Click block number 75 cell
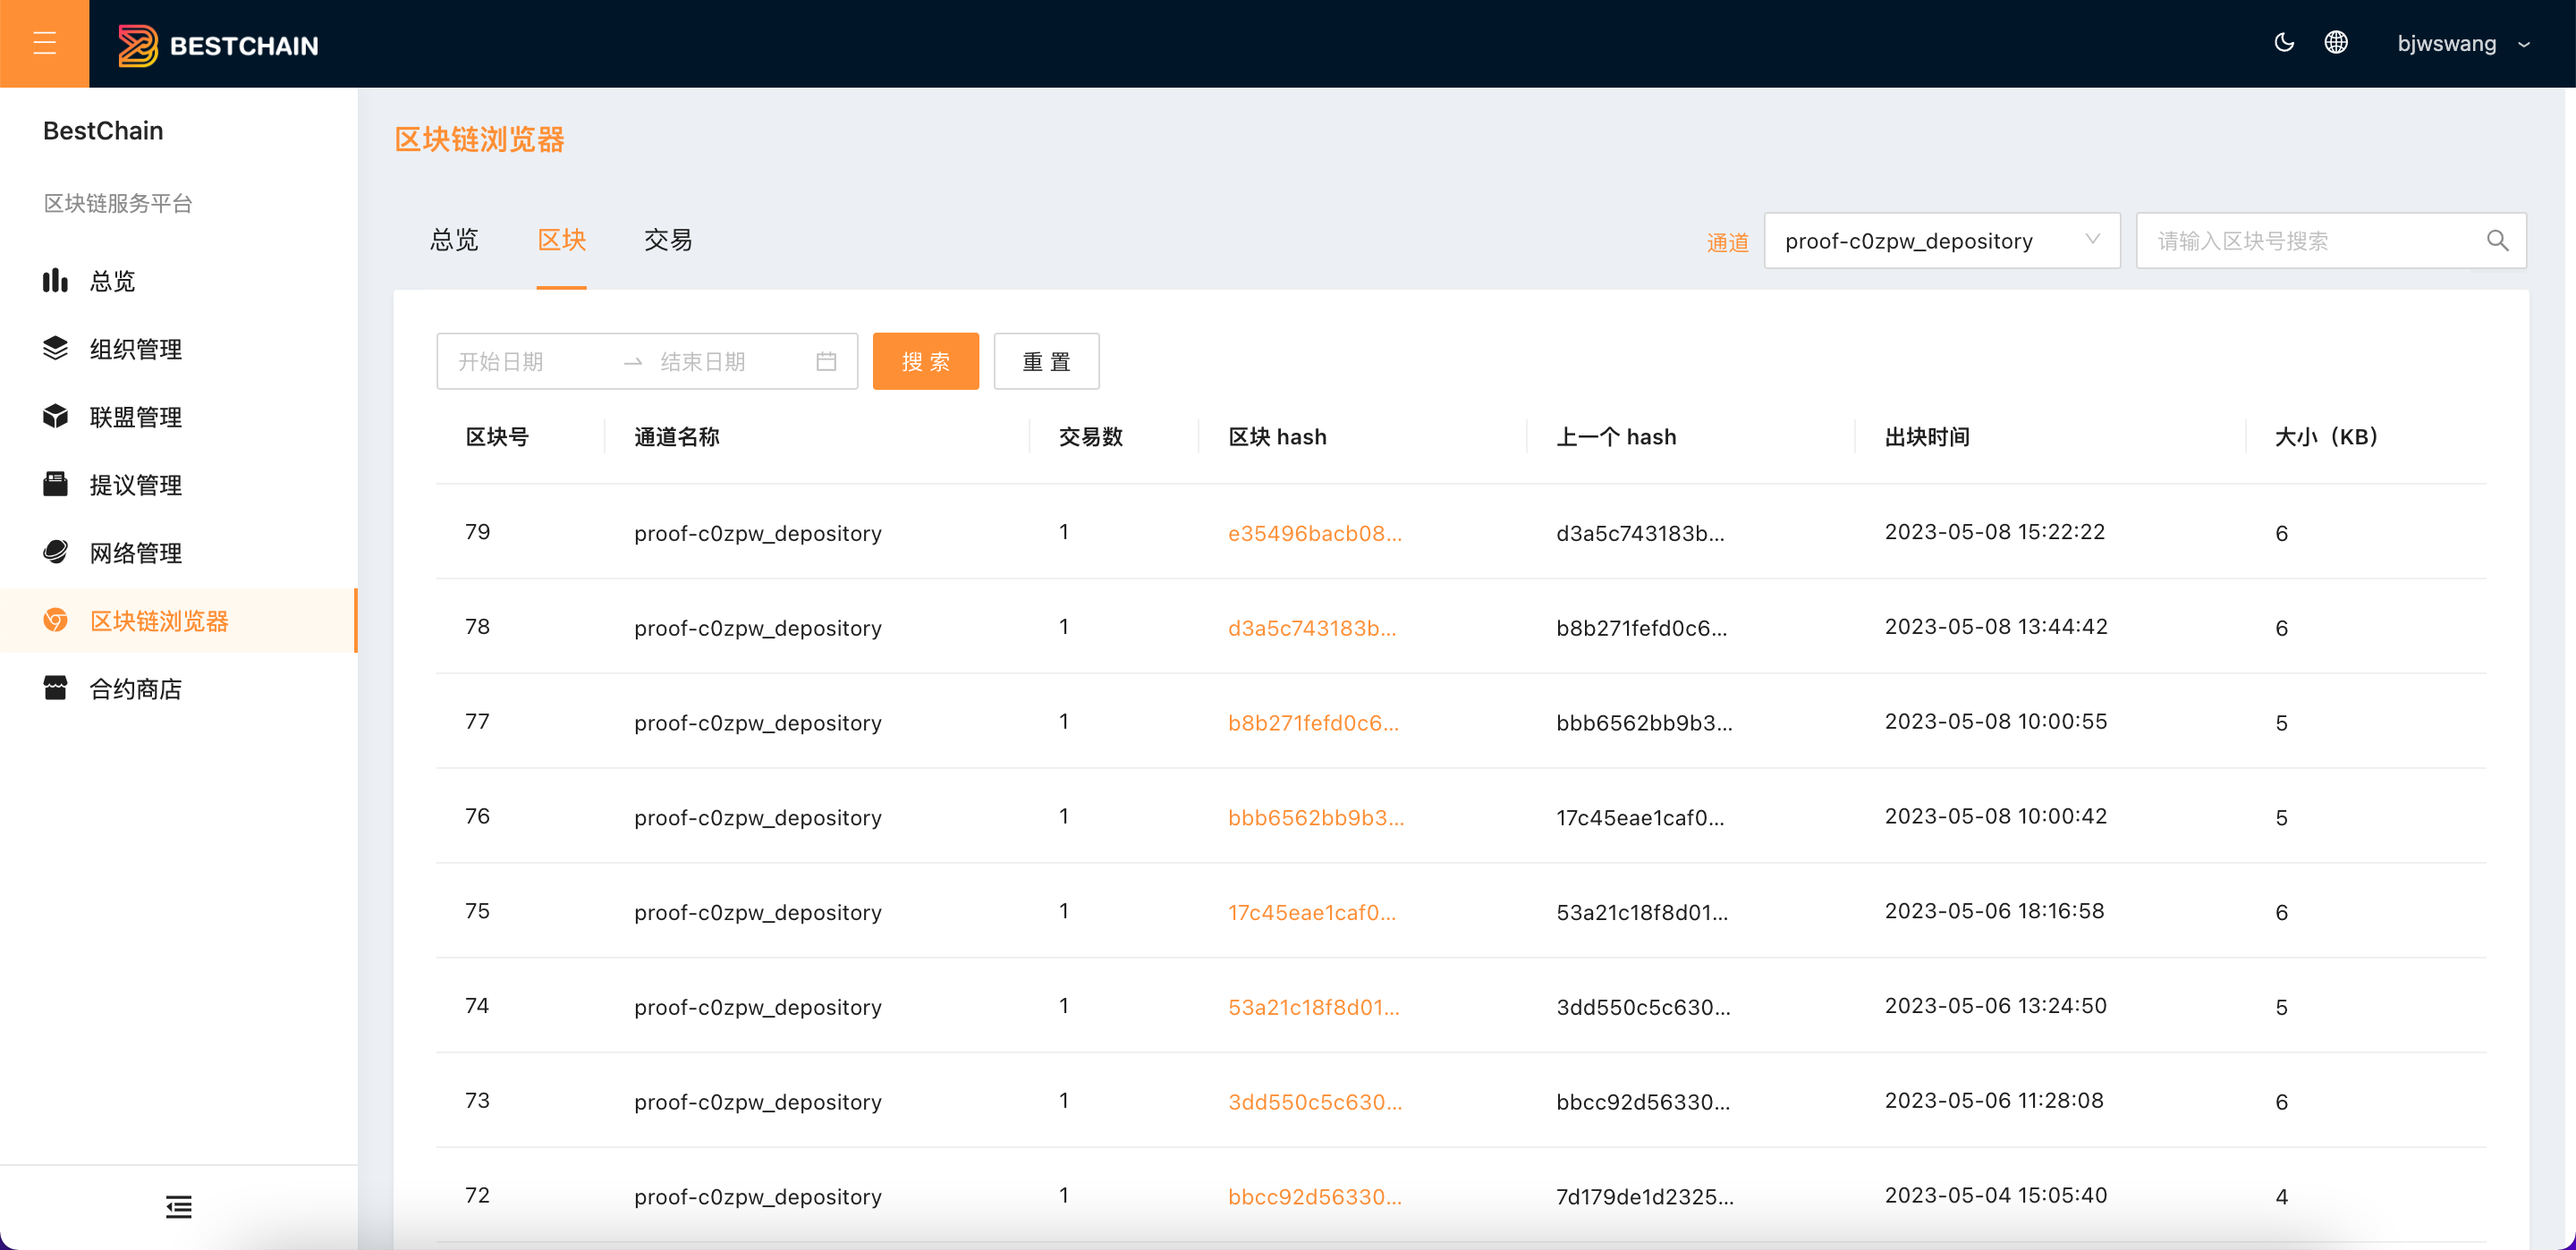Viewport: 2576px width, 1250px height. coord(478,911)
